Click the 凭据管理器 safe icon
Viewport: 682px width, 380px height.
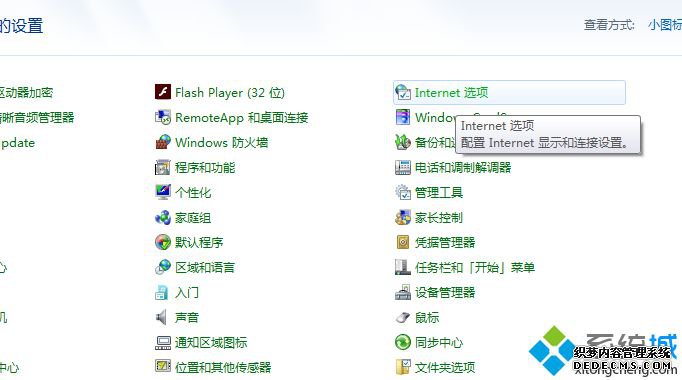point(403,242)
